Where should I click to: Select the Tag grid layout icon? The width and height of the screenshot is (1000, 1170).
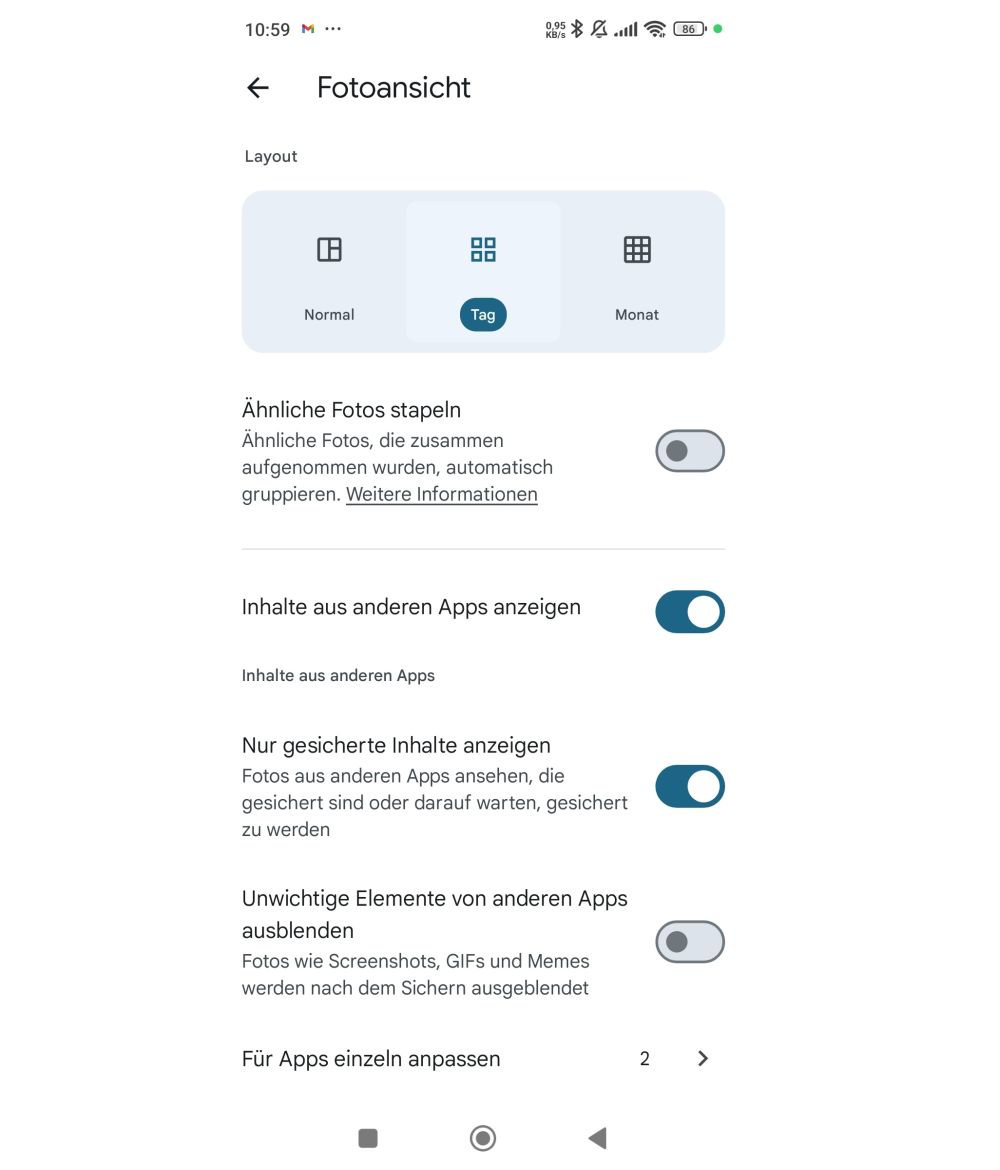click(483, 249)
